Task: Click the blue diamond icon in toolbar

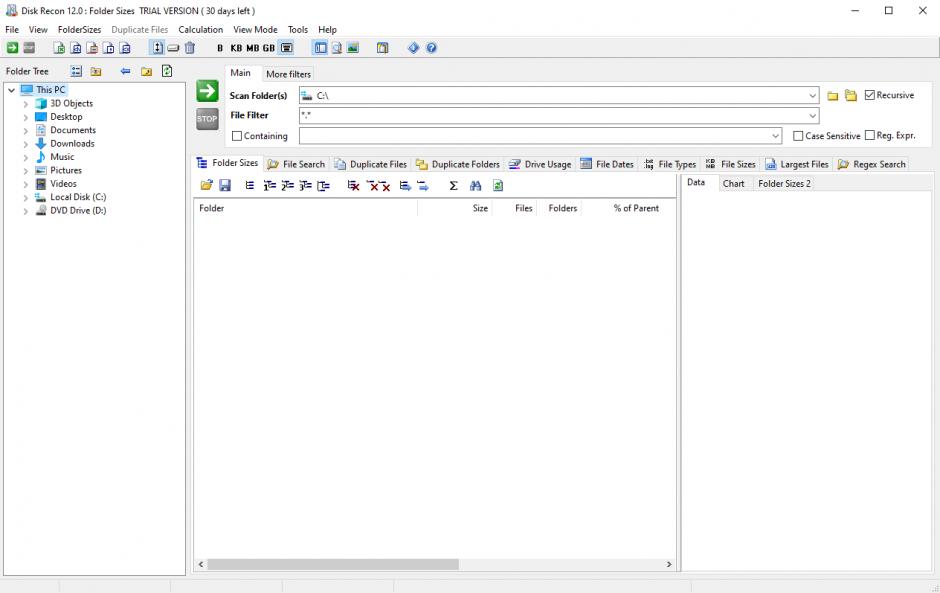Action: (414, 48)
